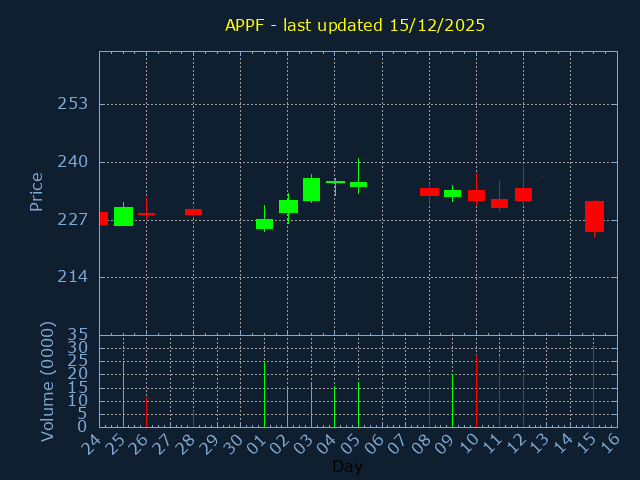Click the chart title APPF last updated
The image size is (640, 480).
click(355, 25)
